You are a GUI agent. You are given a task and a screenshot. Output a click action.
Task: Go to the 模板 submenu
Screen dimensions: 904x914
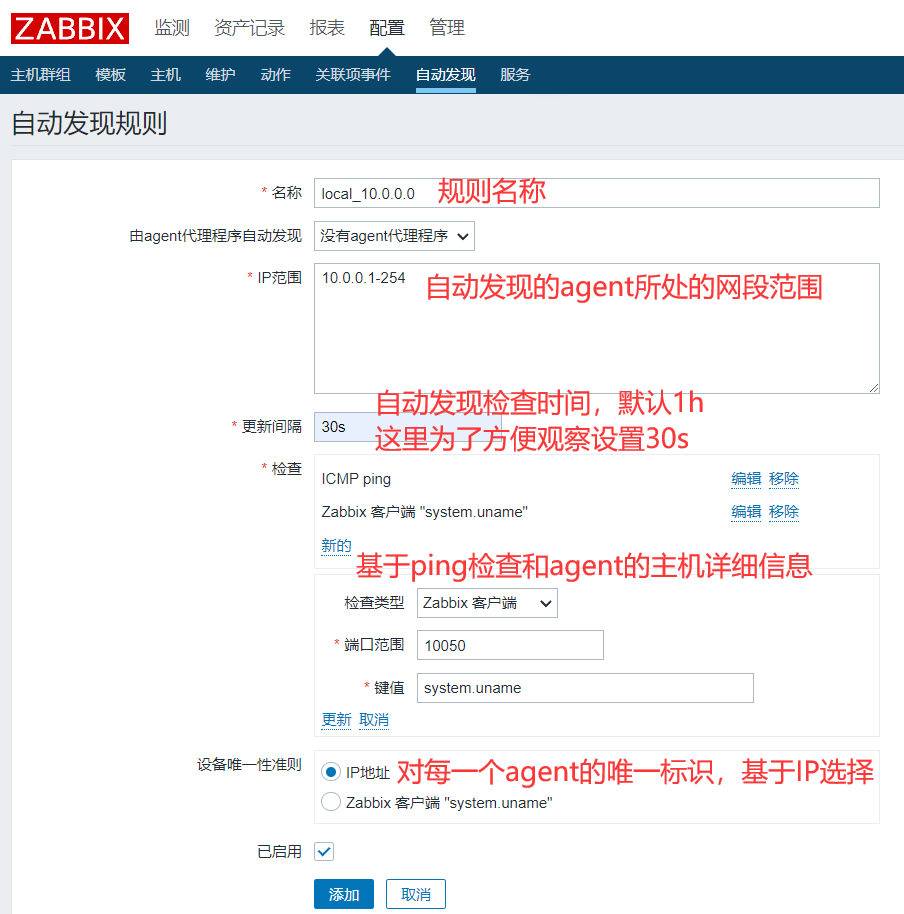point(111,75)
